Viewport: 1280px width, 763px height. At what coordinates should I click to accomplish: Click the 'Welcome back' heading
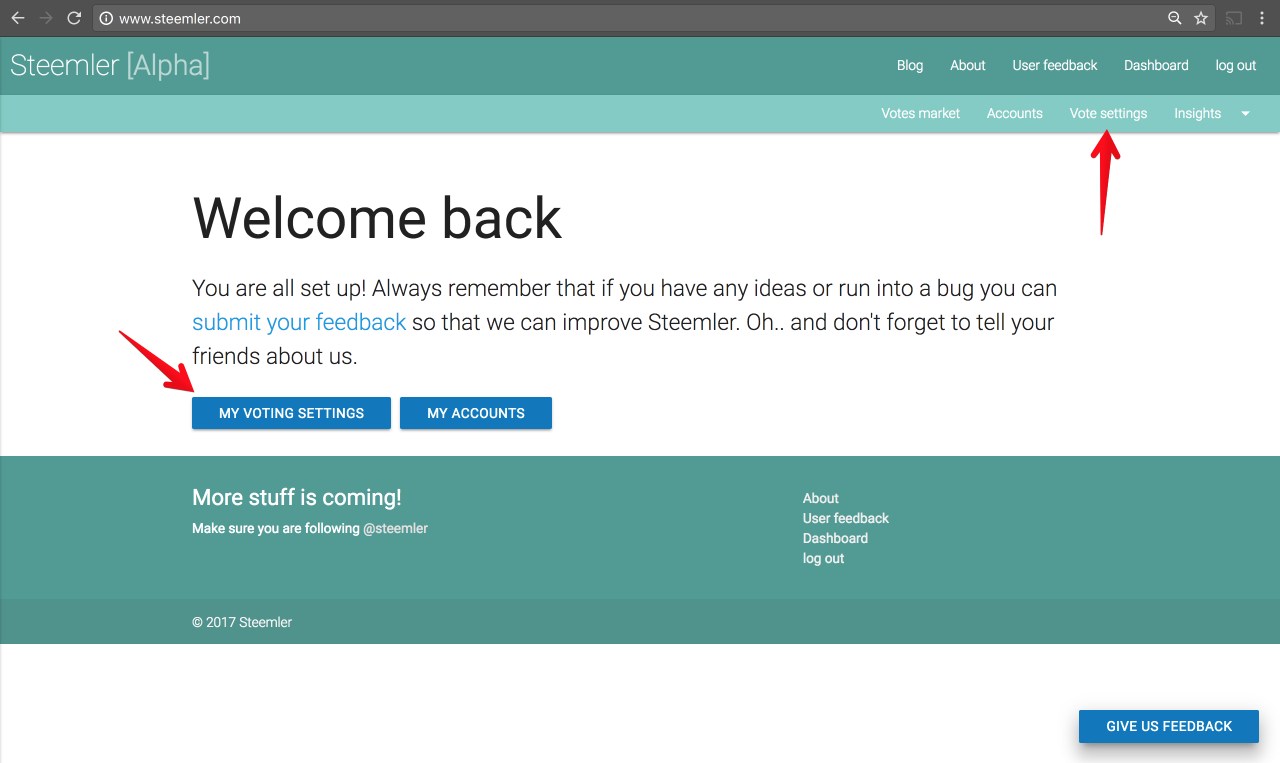coord(377,217)
